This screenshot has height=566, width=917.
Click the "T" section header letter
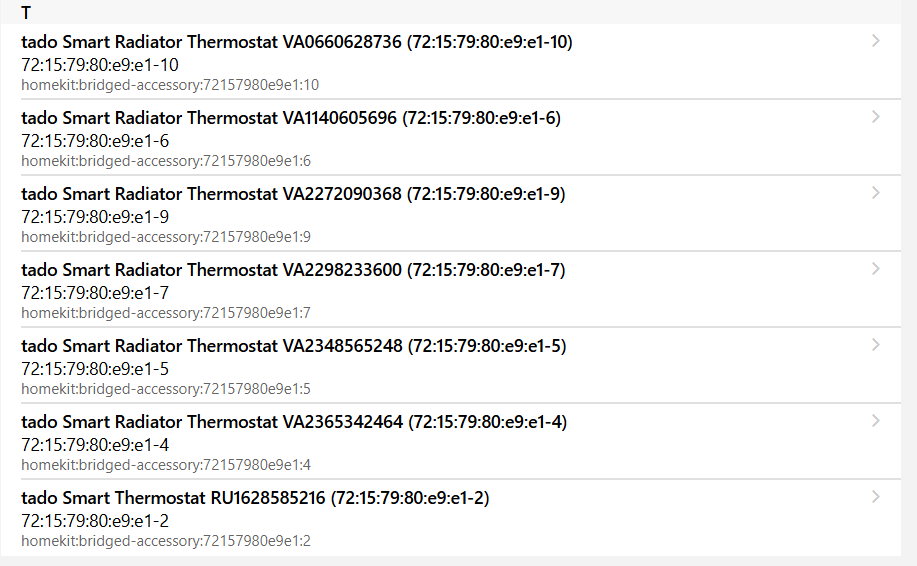pyautogui.click(x=26, y=13)
